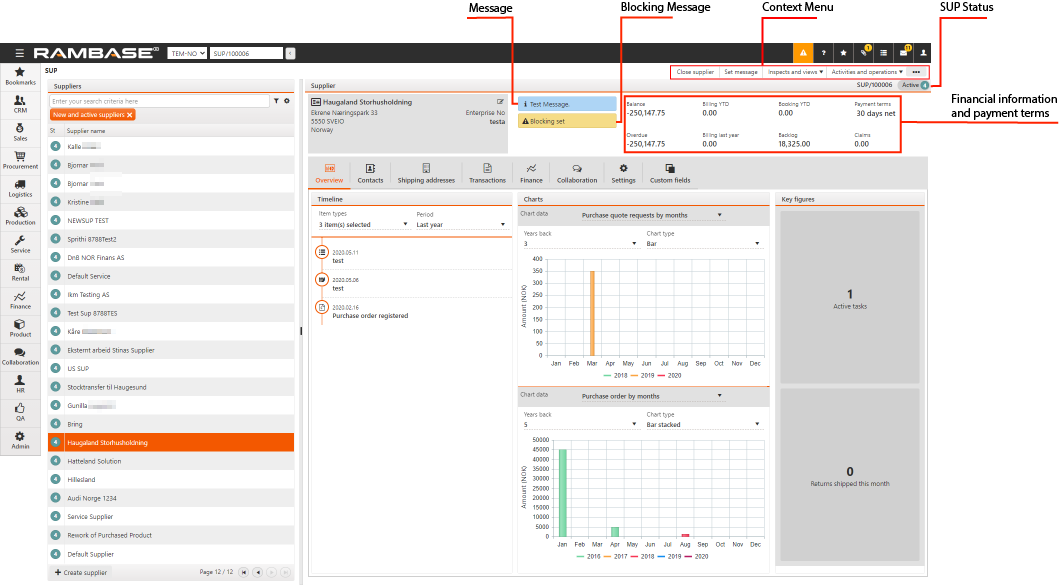Open the Logistics module icon

click(20, 186)
